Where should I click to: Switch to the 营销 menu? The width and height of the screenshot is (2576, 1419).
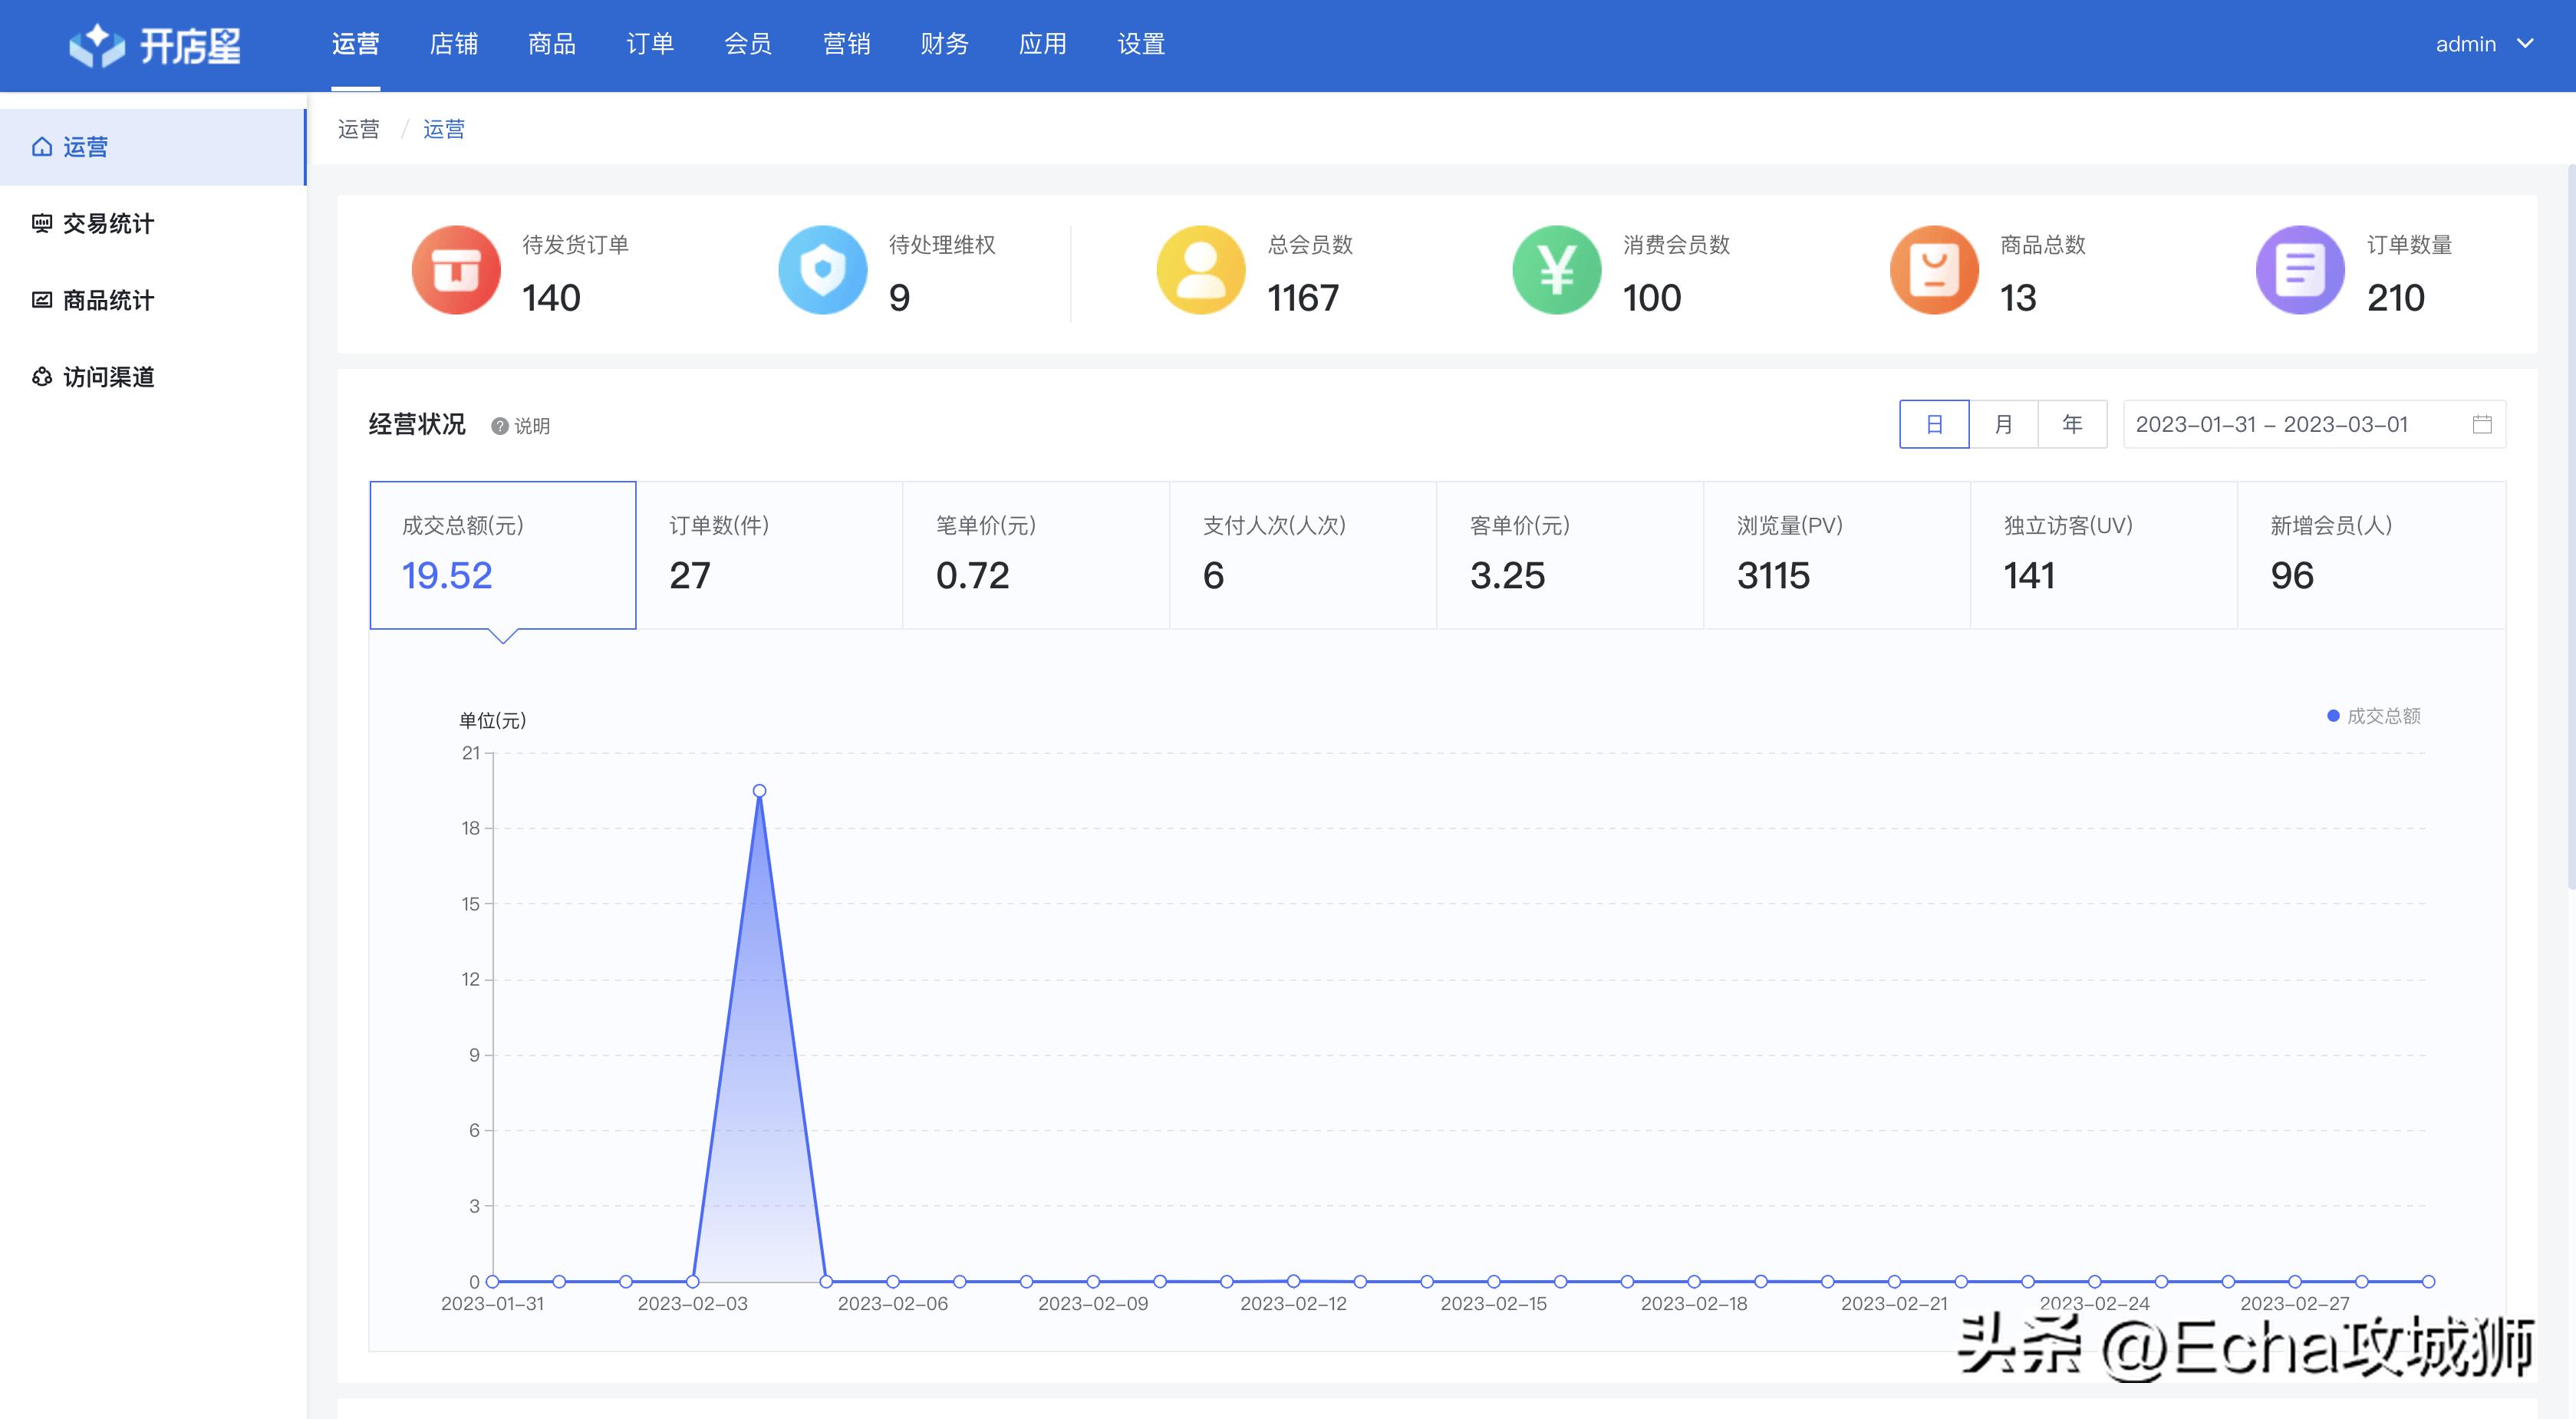[x=846, y=44]
